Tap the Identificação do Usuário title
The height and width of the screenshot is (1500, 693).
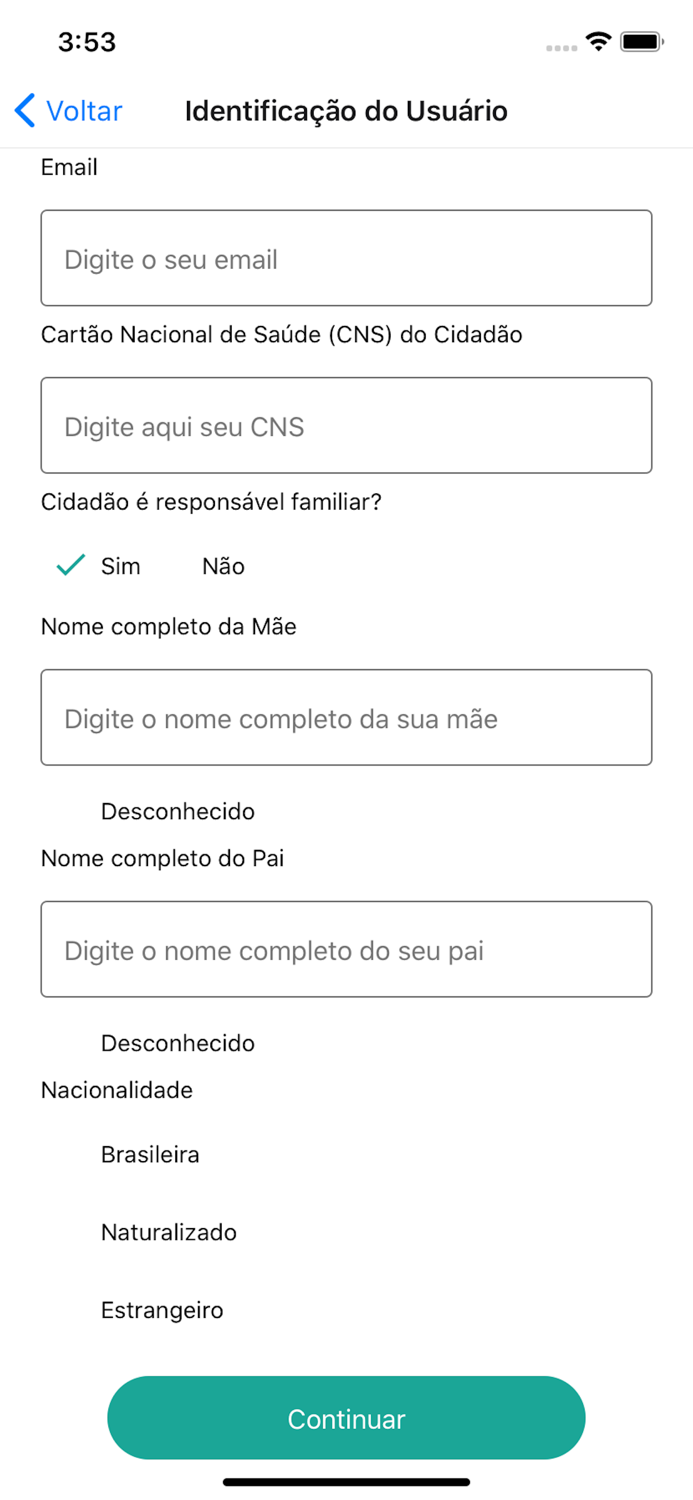coord(346,111)
